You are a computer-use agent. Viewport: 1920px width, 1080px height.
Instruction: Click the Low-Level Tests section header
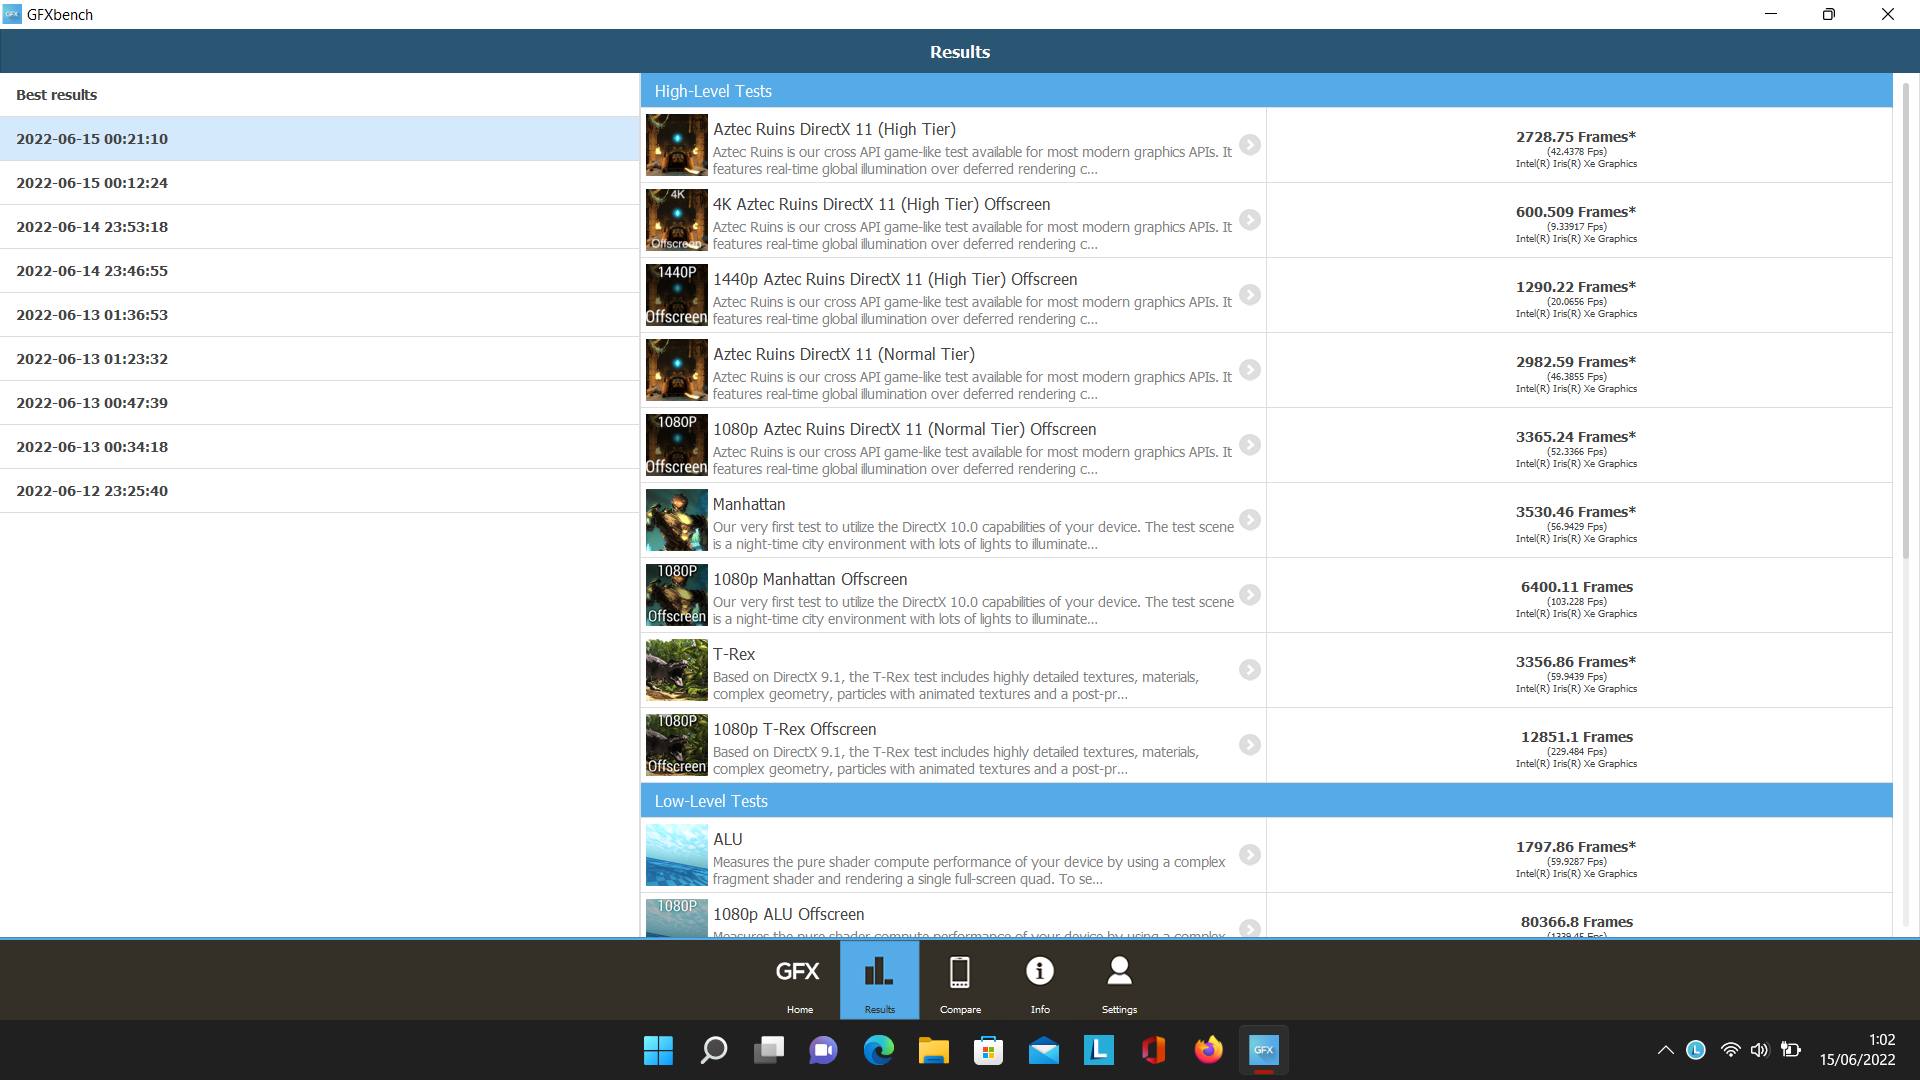1266,801
